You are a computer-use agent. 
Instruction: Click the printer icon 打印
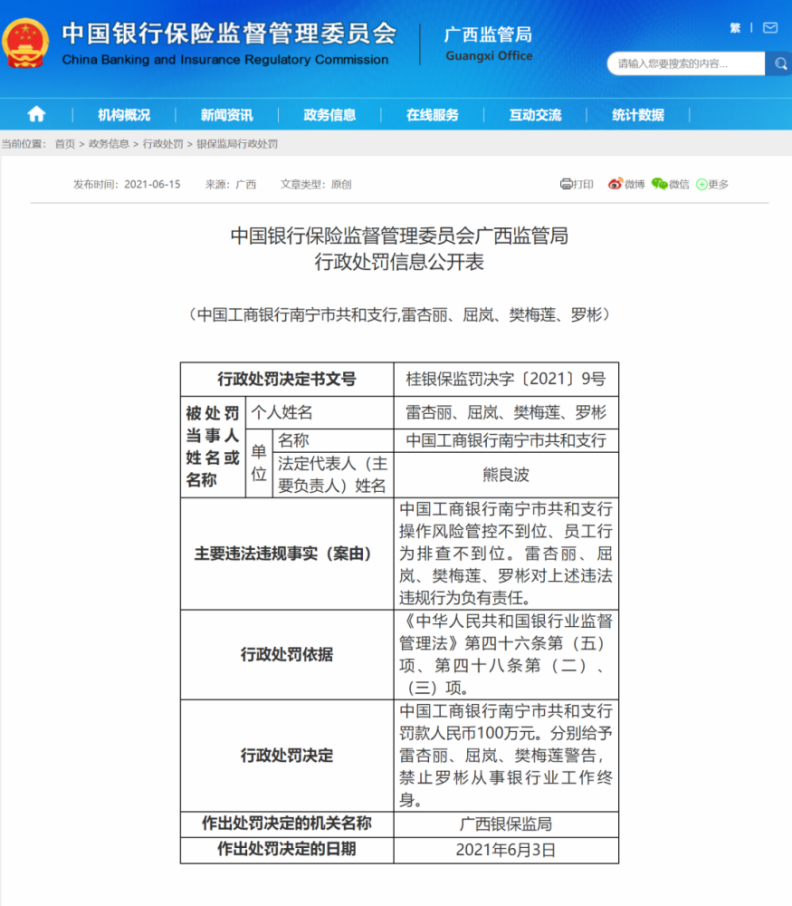577,184
